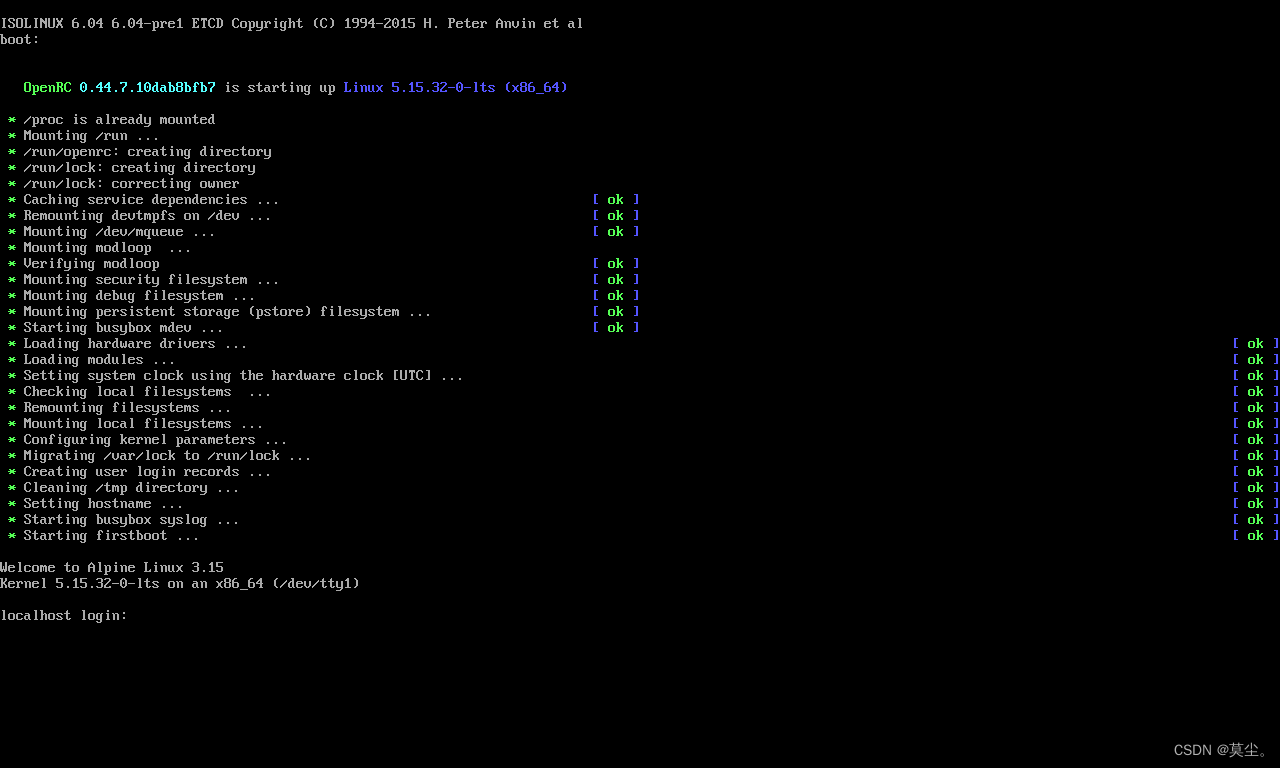Click the 'Verifying modloop' line
1280x768 pixels.
84,263
